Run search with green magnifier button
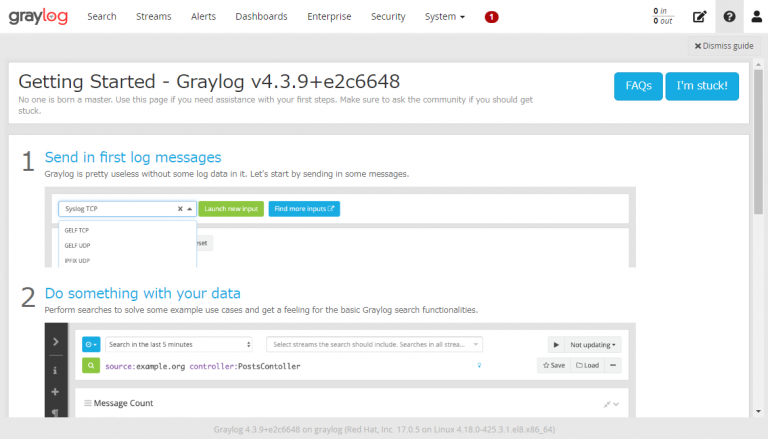The height and width of the screenshot is (439, 768). click(91, 366)
